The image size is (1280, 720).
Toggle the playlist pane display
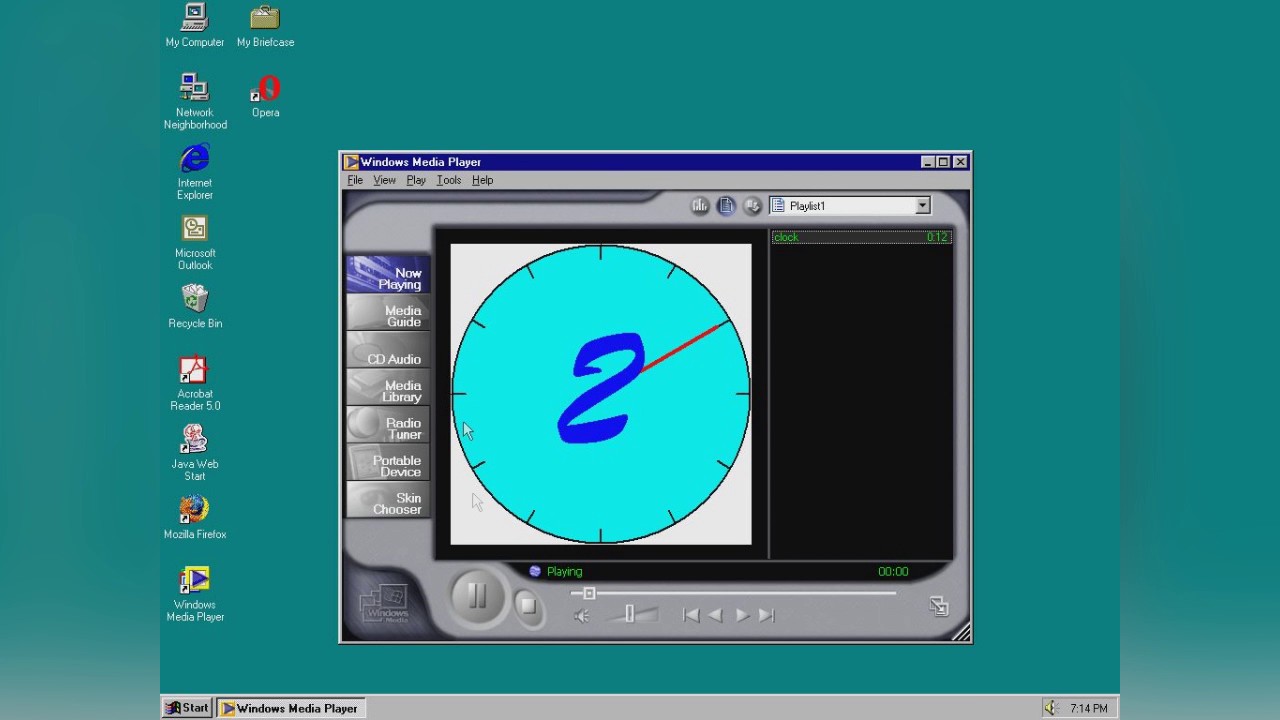pyautogui.click(x=726, y=206)
